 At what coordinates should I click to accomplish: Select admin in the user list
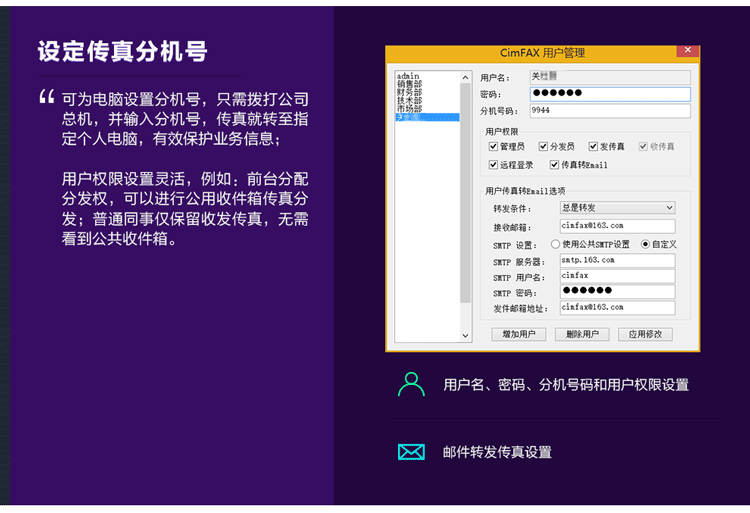pyautogui.click(x=408, y=76)
